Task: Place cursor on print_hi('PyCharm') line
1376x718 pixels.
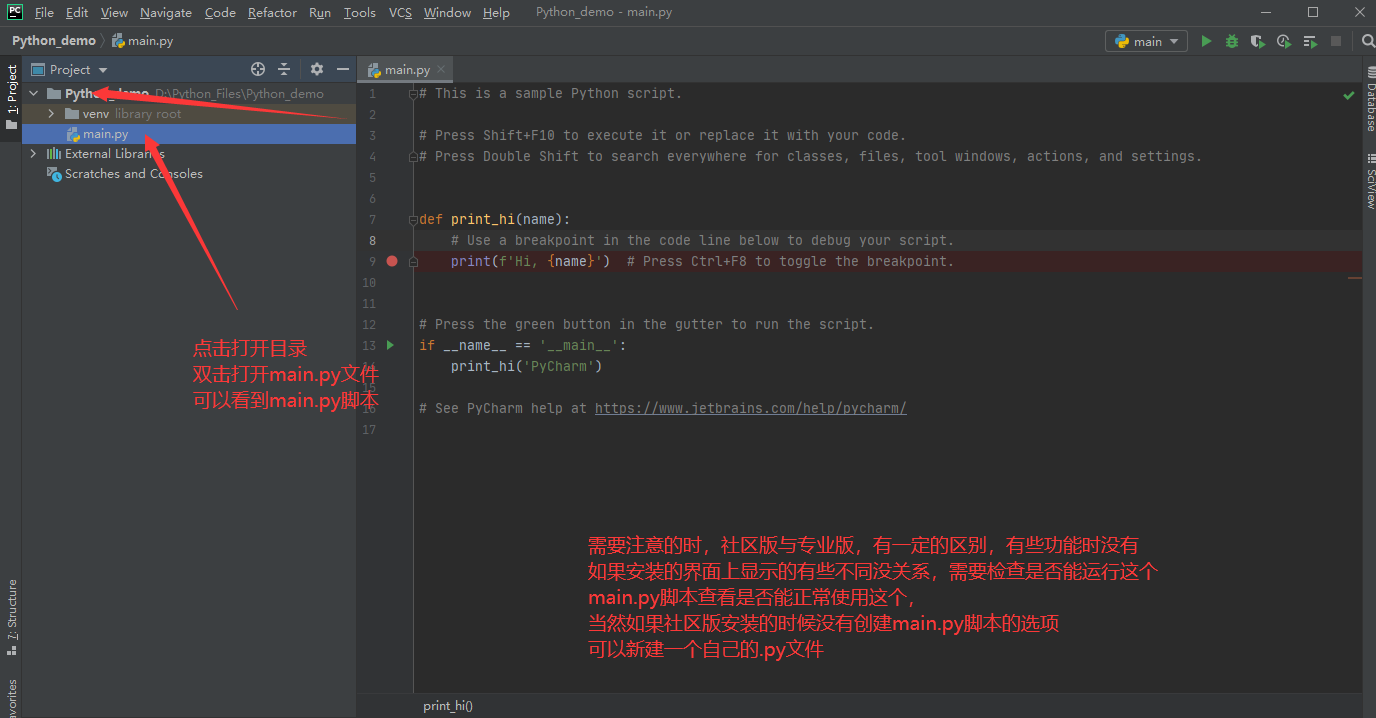Action: point(527,366)
